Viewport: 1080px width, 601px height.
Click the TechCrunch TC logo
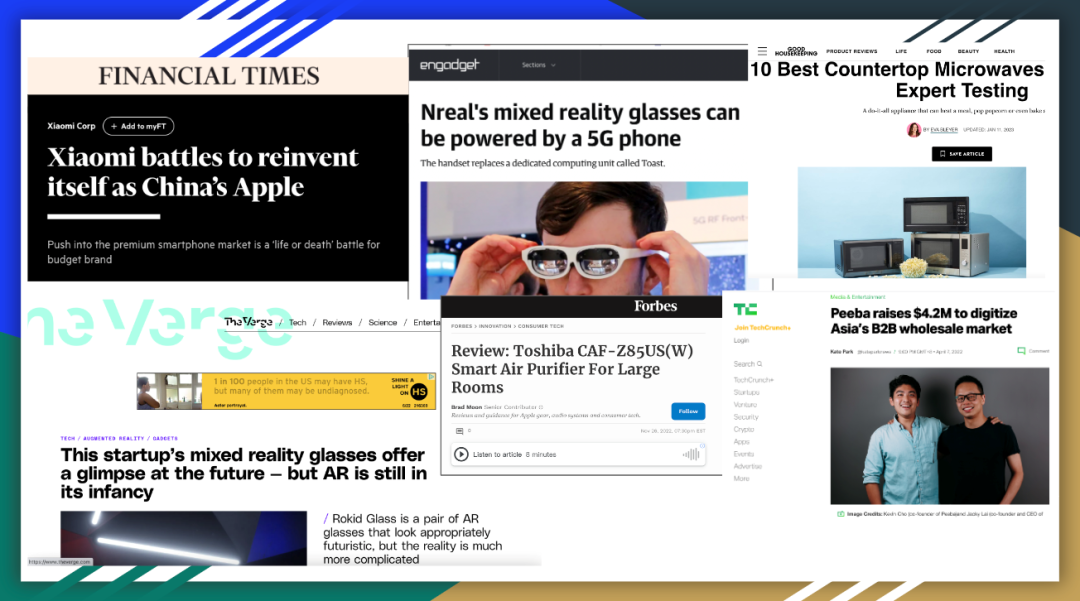click(x=745, y=310)
